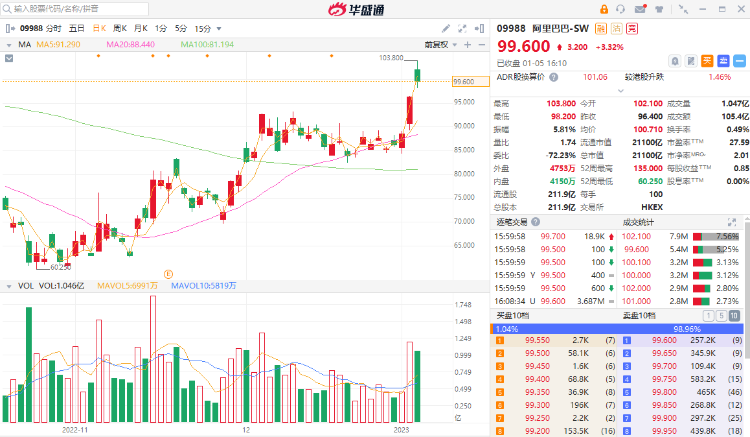Collapse the MA indicator row
The height and width of the screenshot is (437, 750).
coord(9,45)
